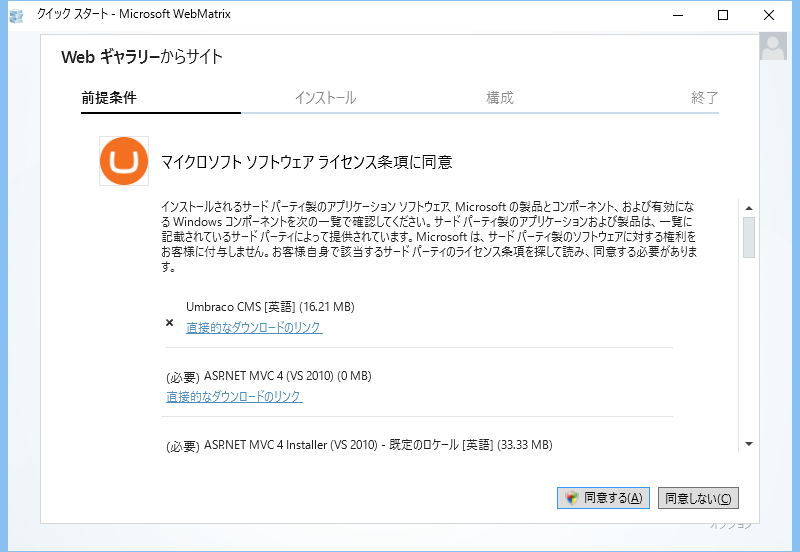Select the インストール step tab

326,97
